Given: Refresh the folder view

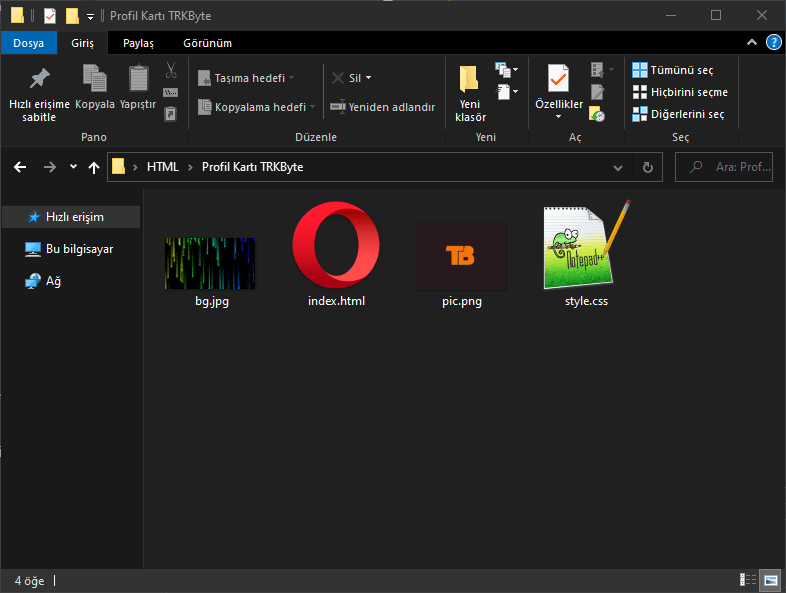Looking at the screenshot, I should 648,167.
